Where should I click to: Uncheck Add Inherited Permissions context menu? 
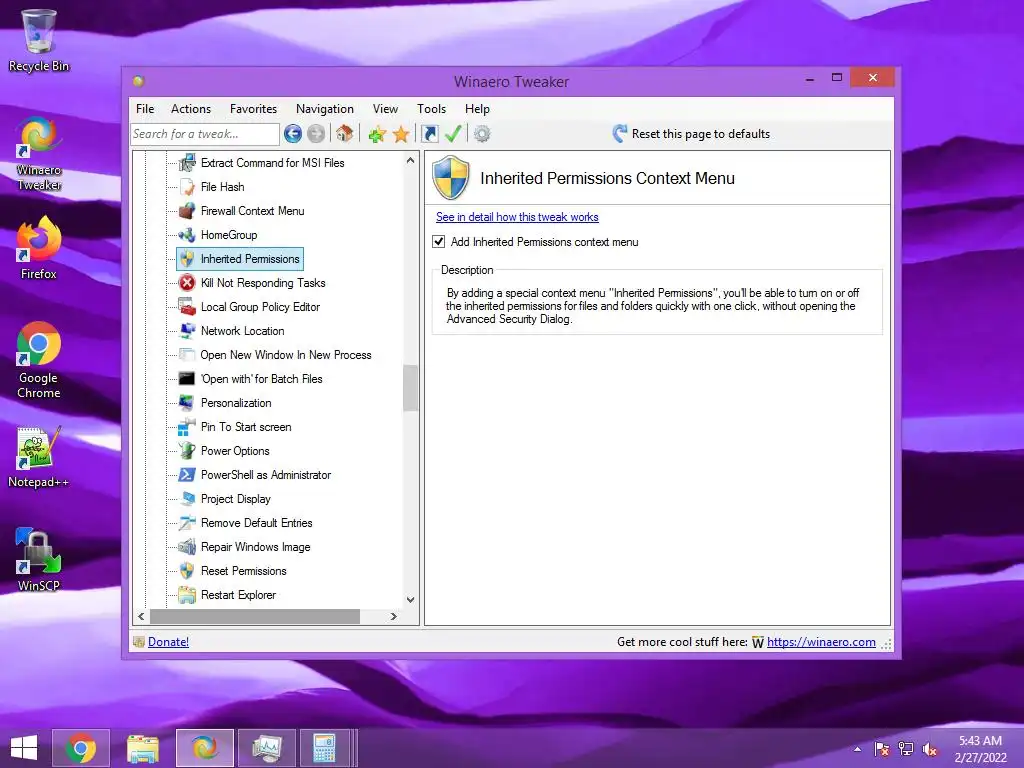[x=439, y=242]
